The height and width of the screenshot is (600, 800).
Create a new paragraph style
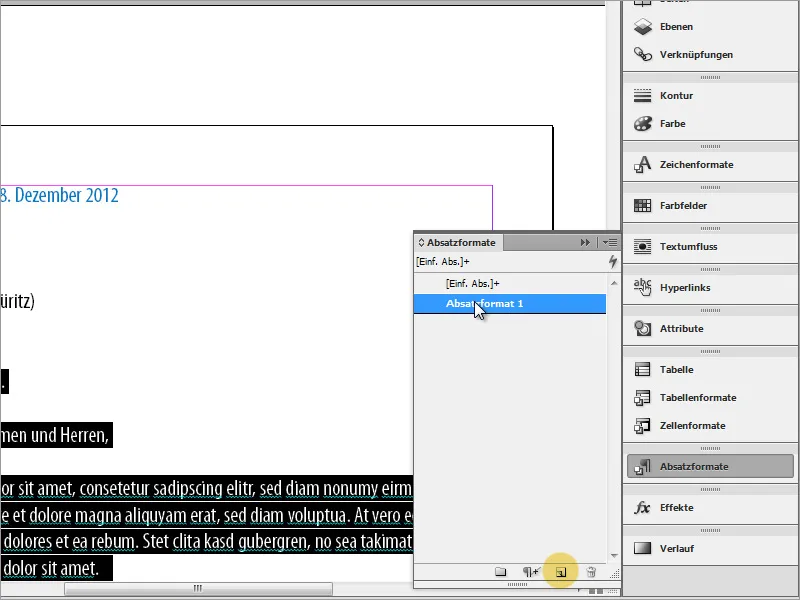(563, 571)
